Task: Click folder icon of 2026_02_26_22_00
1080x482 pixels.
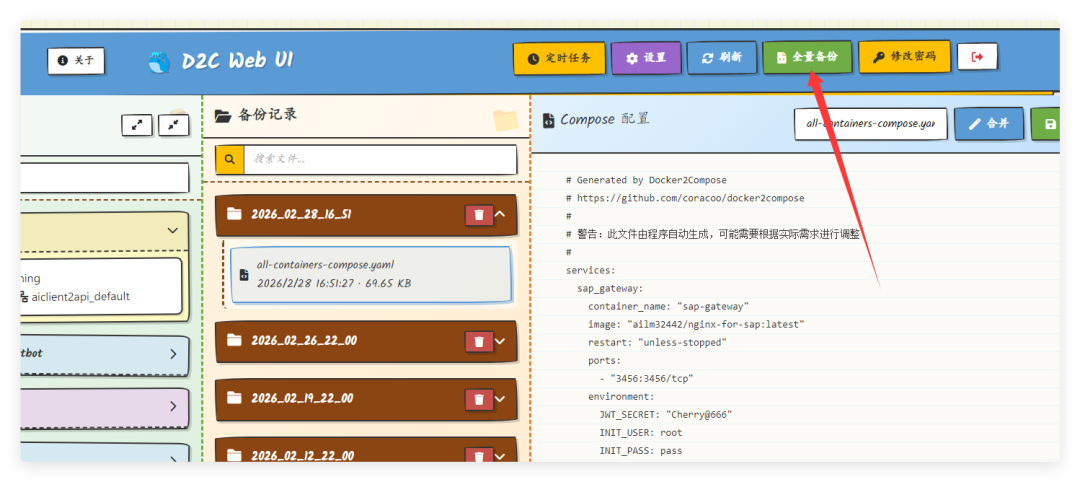Action: tap(235, 340)
